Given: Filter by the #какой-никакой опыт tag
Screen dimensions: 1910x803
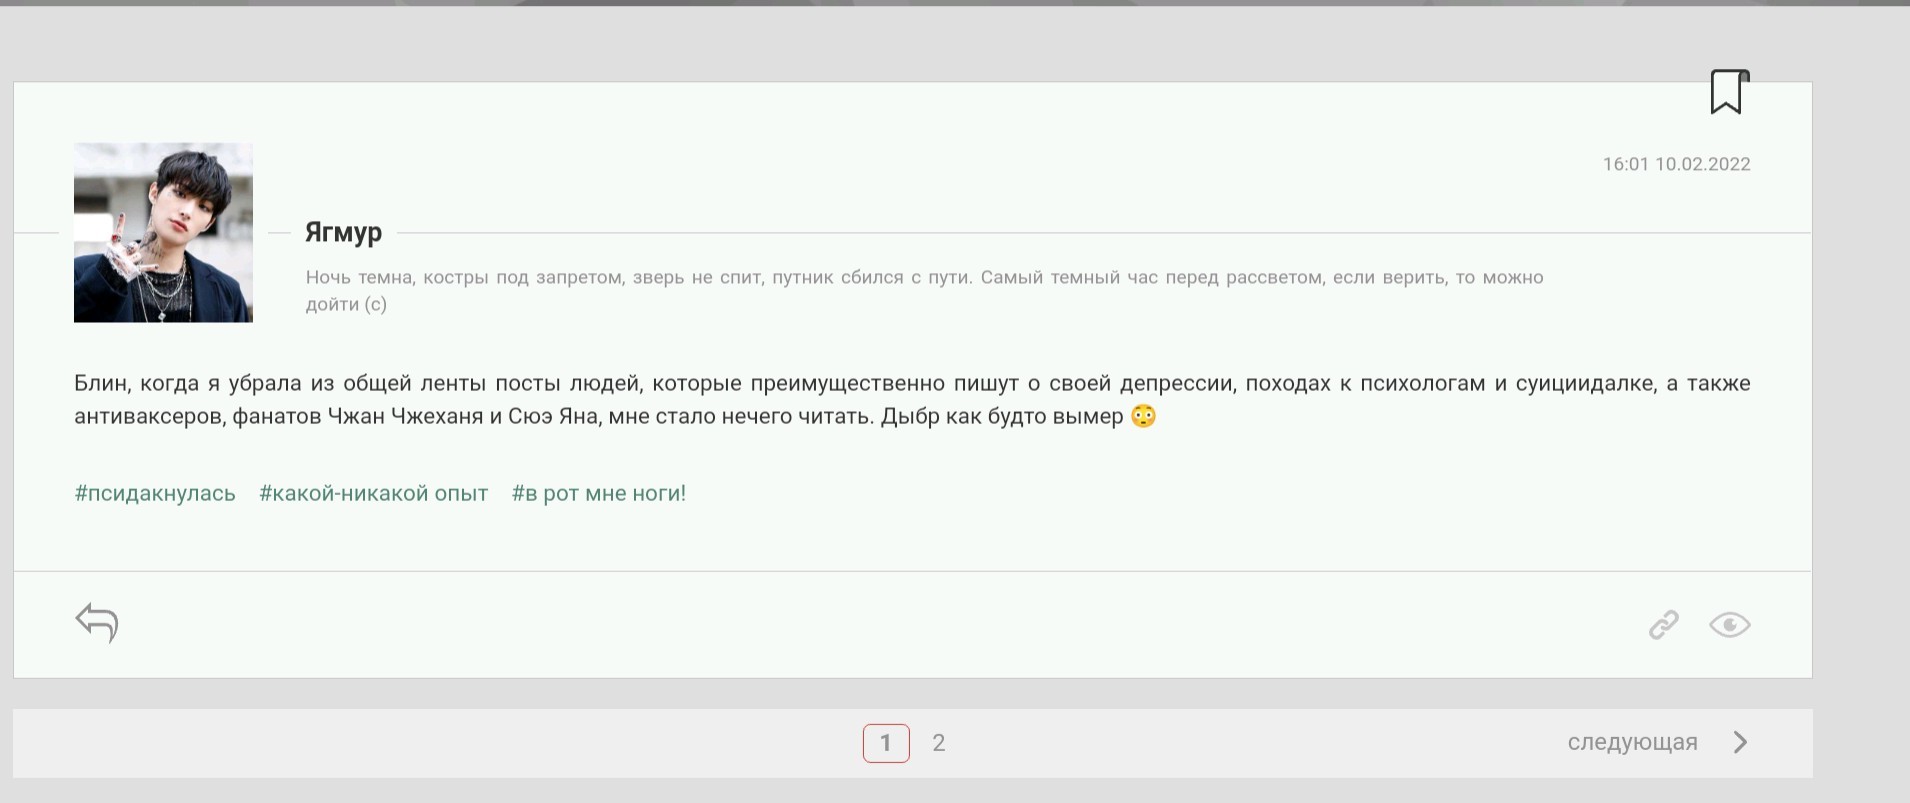Looking at the screenshot, I should (373, 493).
